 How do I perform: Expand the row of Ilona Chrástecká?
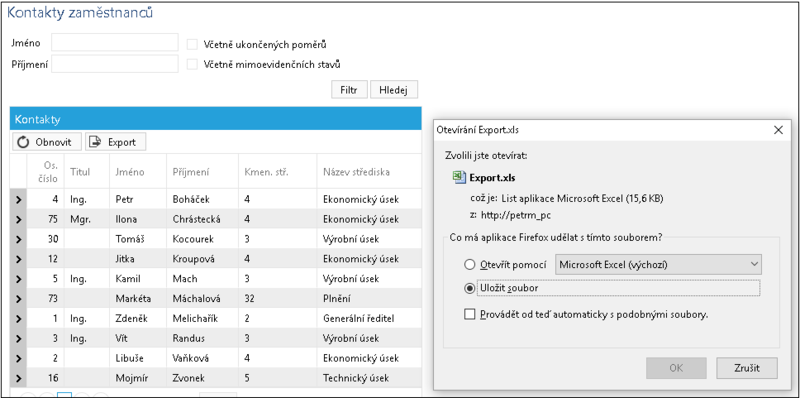coord(18,219)
